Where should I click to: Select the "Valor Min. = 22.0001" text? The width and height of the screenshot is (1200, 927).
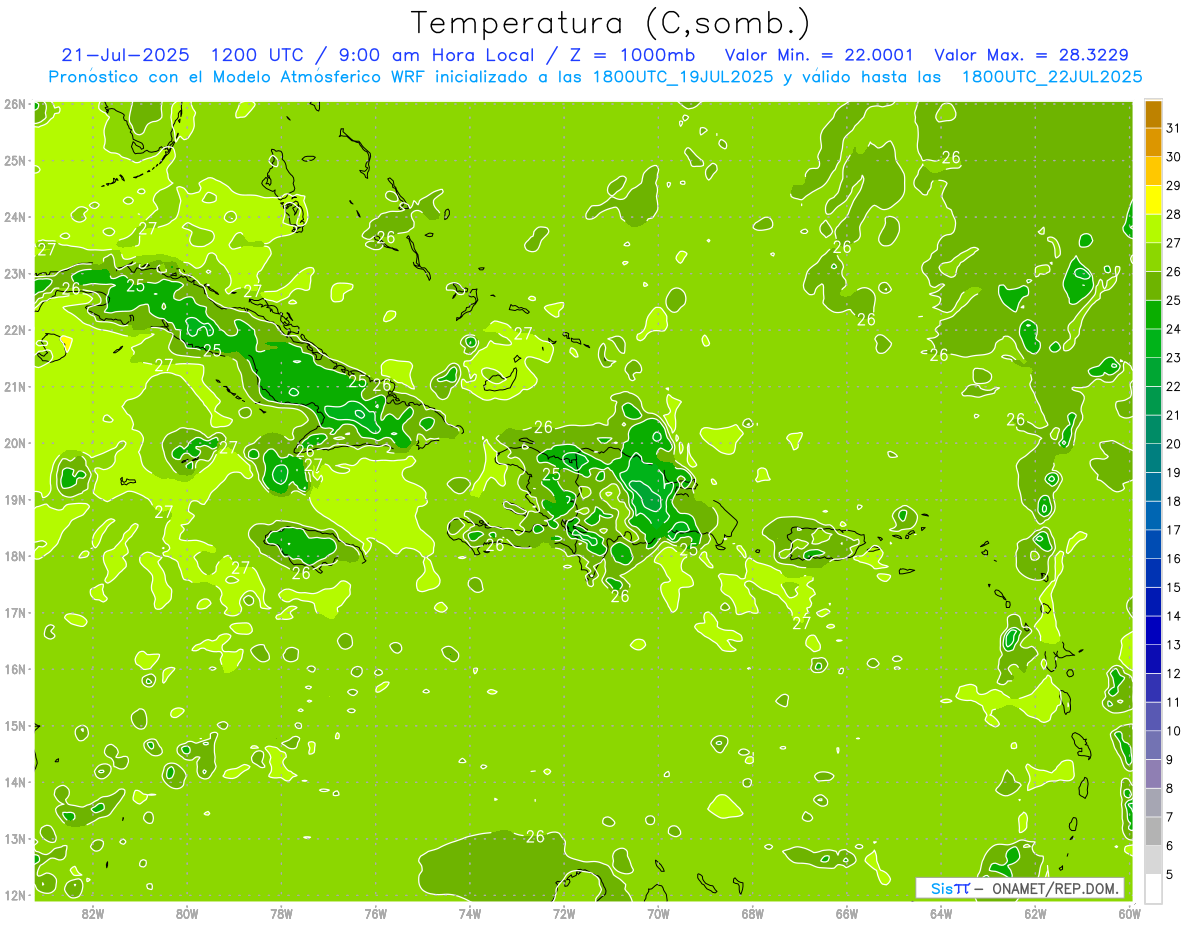(819, 55)
